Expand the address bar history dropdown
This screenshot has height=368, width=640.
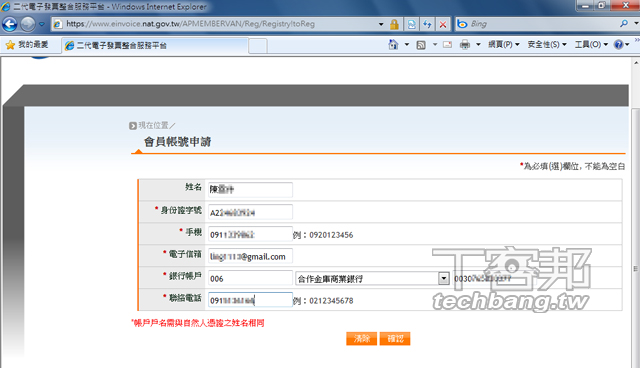pyautogui.click(x=381, y=24)
